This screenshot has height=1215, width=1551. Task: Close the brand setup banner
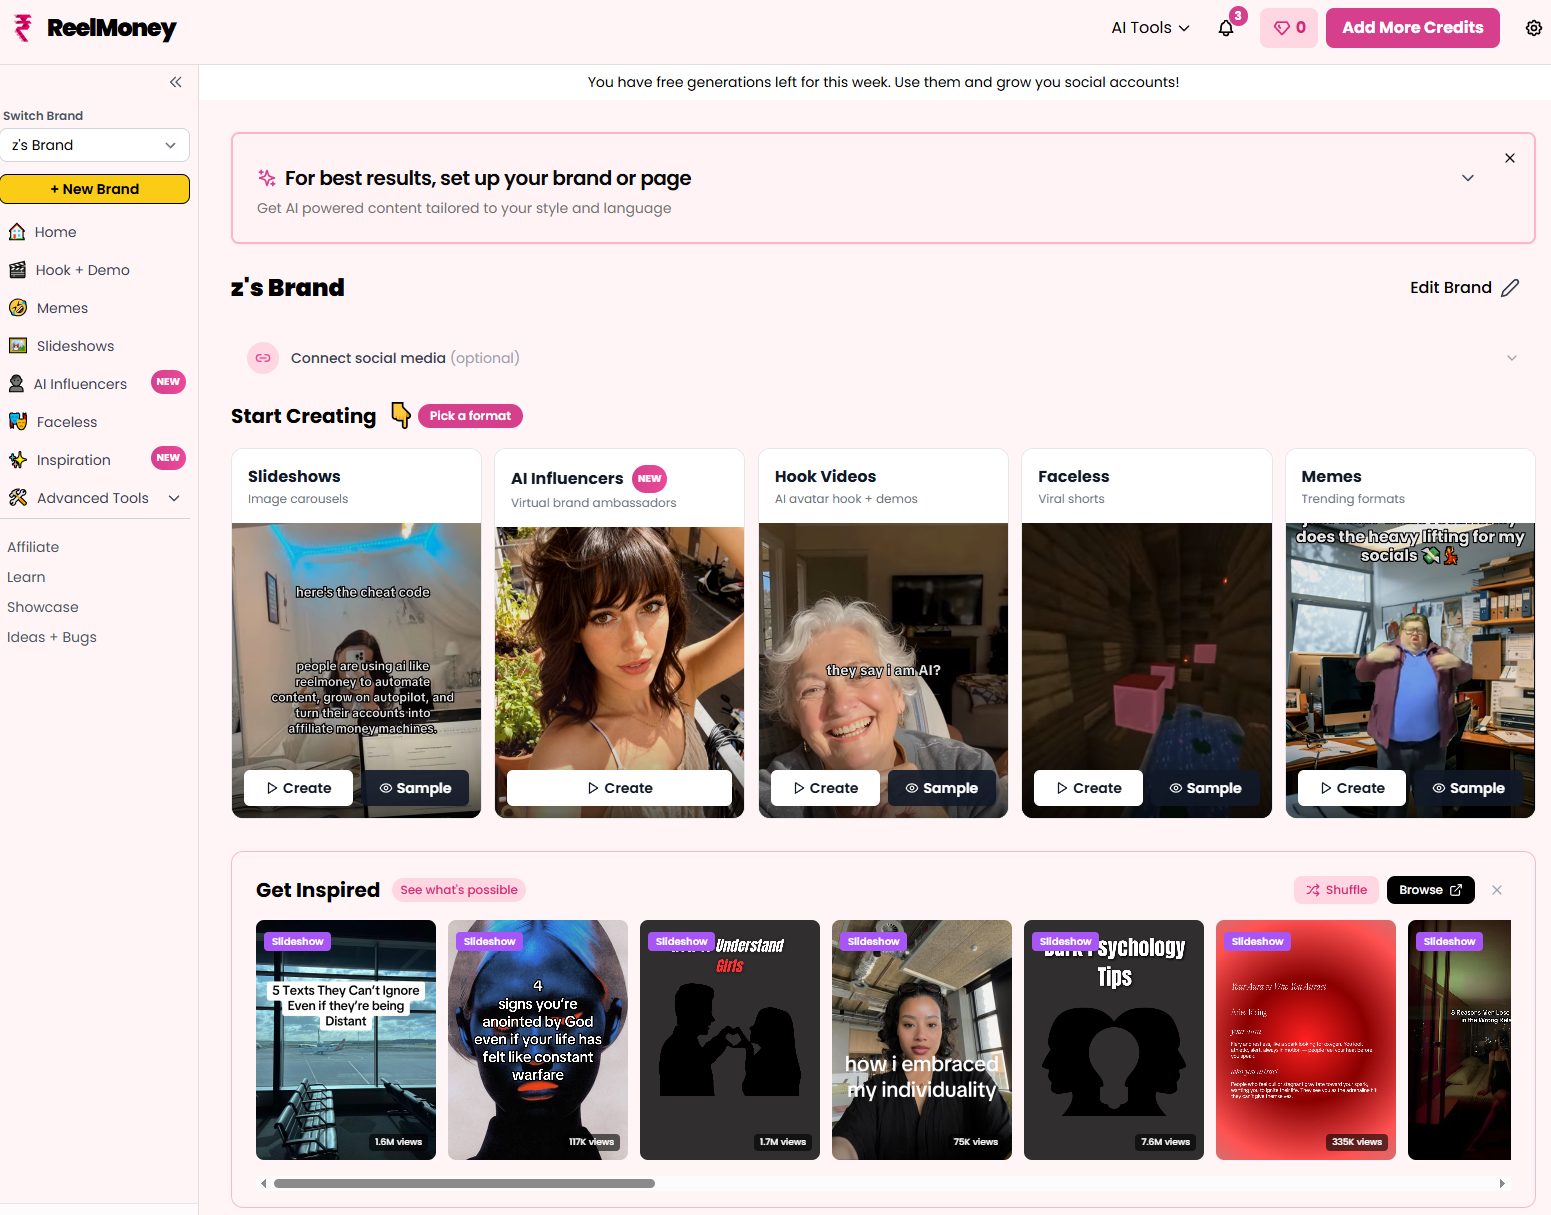pyautogui.click(x=1510, y=158)
